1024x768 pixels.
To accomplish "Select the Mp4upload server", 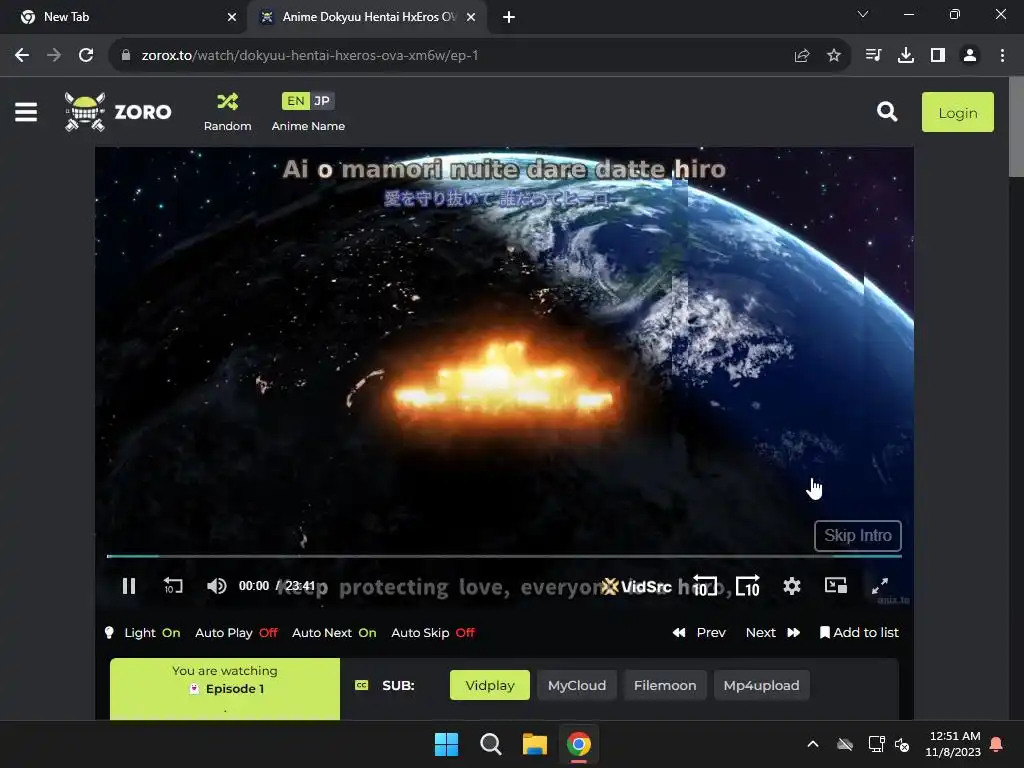I will tap(761, 685).
